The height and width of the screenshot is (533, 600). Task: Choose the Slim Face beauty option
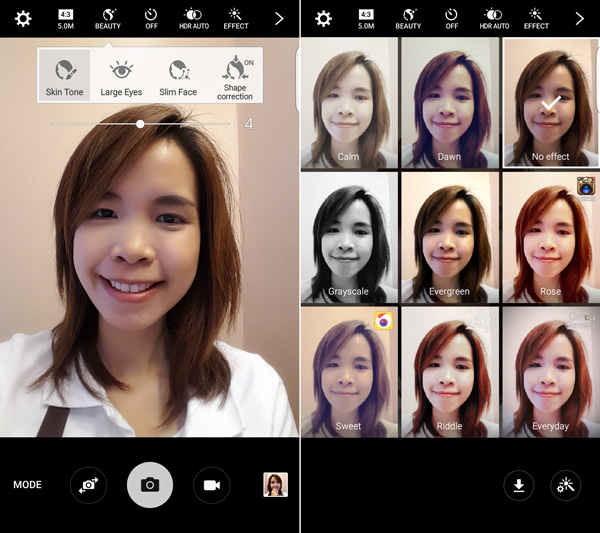point(178,76)
